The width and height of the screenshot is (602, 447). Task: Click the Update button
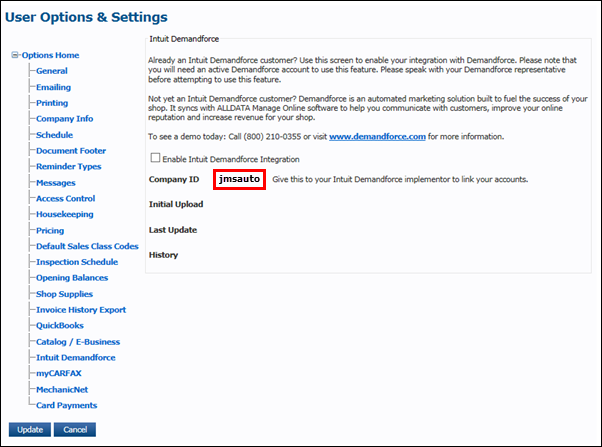coord(30,430)
